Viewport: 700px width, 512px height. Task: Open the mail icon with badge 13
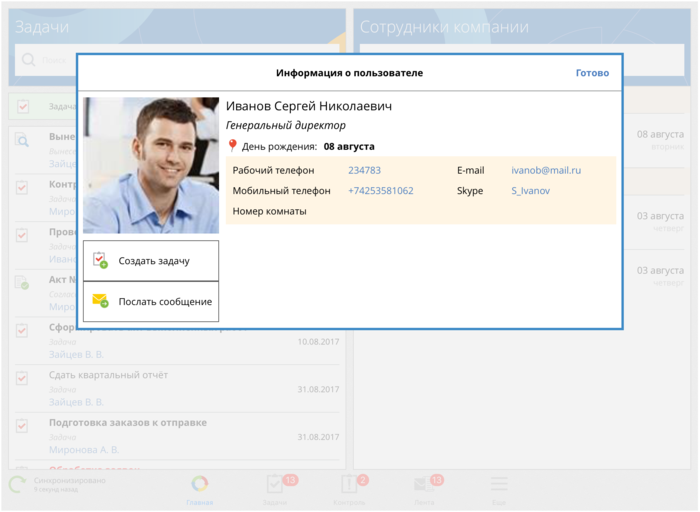pyautogui.click(x=424, y=484)
